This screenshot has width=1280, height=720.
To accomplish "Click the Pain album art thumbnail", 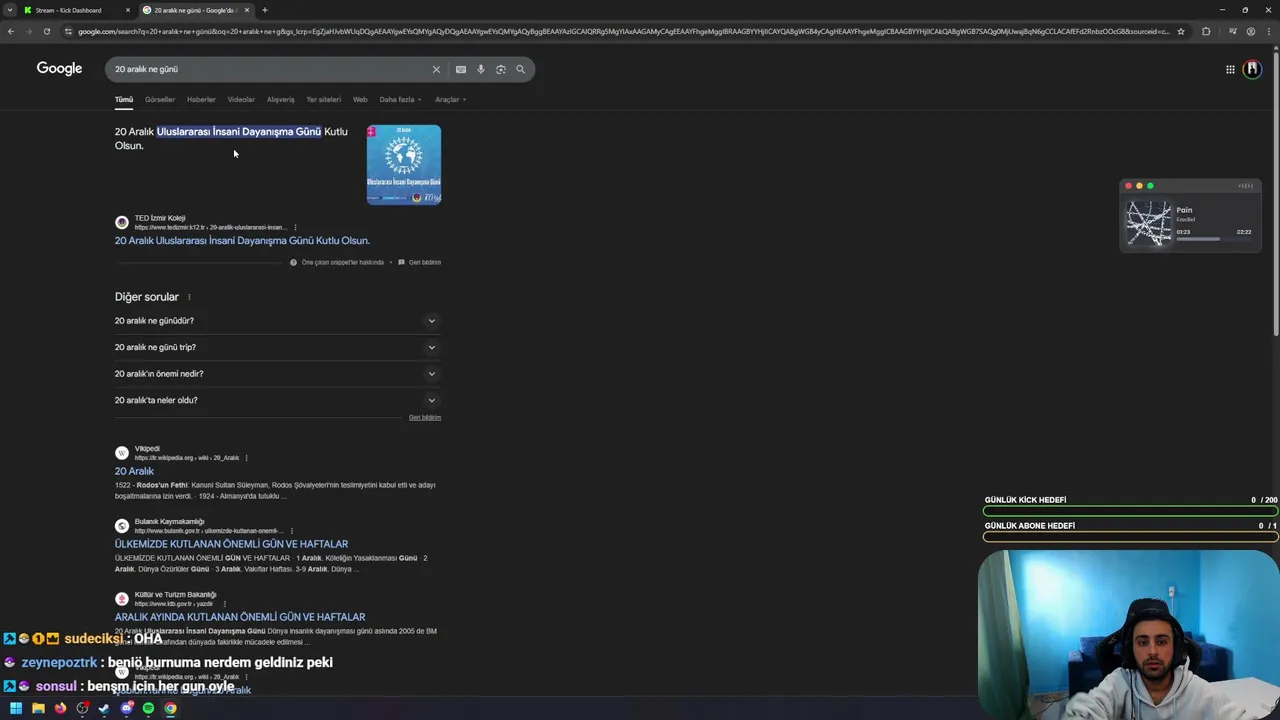I will click(x=1148, y=223).
